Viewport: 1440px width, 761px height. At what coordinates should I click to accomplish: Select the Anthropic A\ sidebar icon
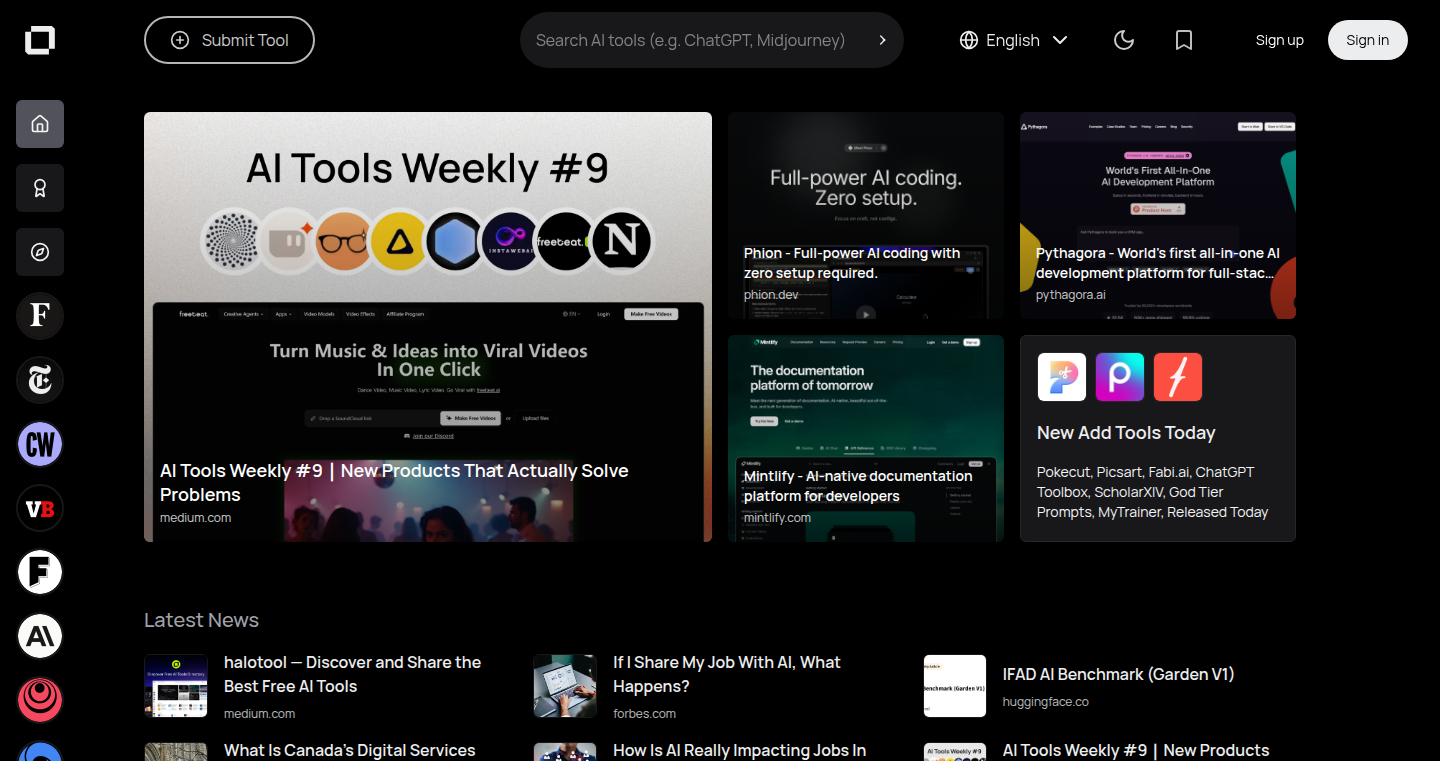click(x=40, y=636)
